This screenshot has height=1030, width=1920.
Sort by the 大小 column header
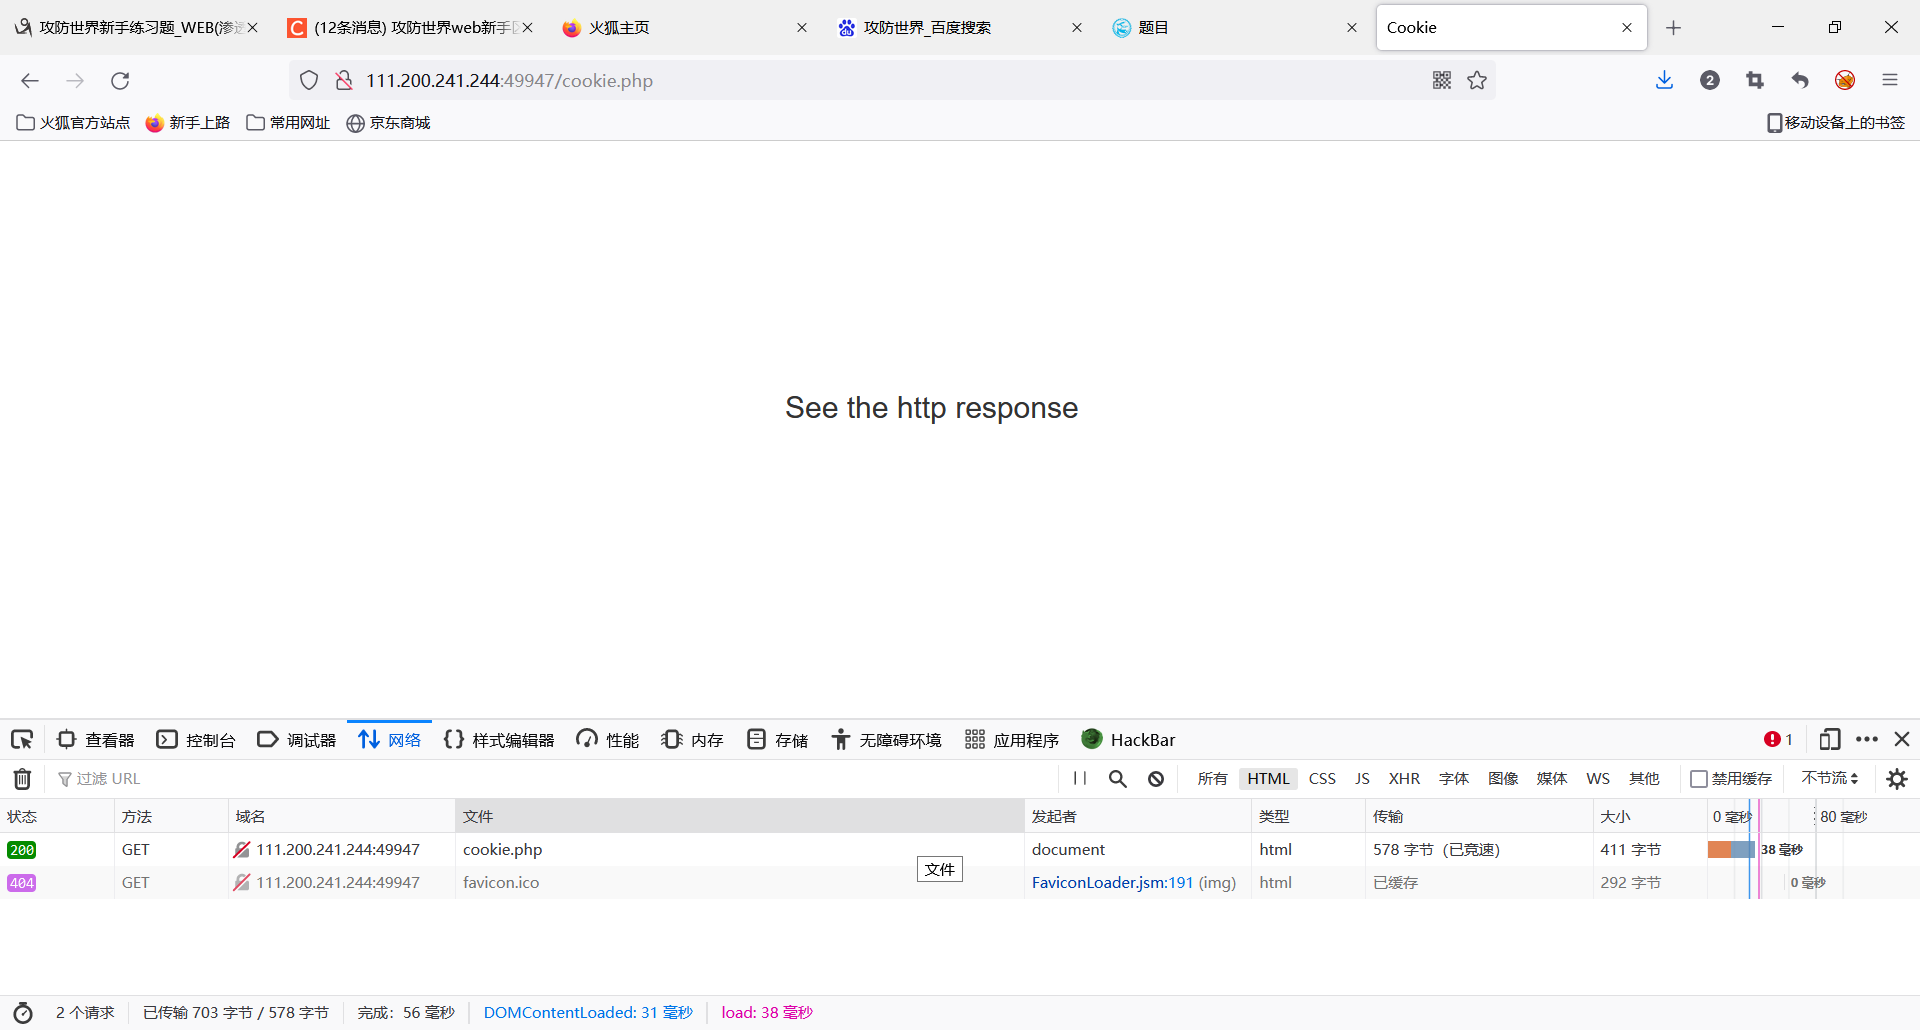point(1649,816)
